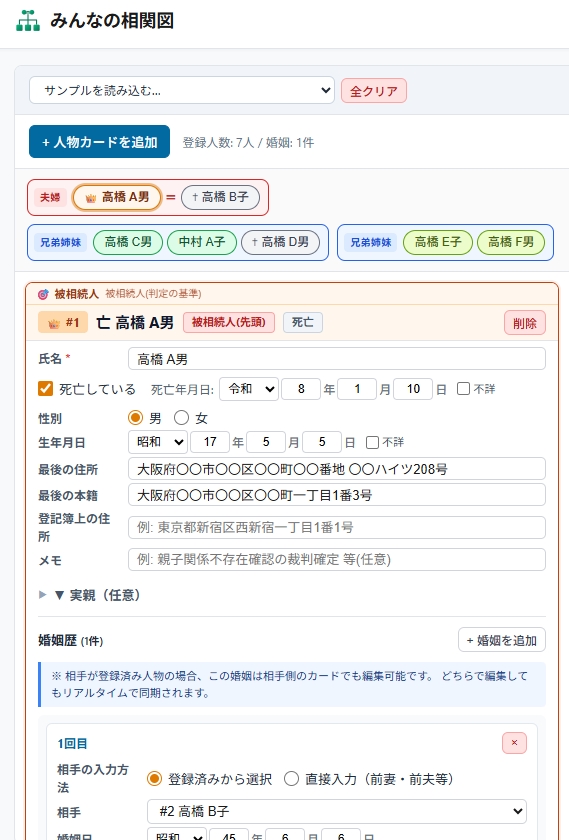The height and width of the screenshot is (840, 569).
Task: Open the サンプルを読み込む dropdown
Action: point(182,90)
